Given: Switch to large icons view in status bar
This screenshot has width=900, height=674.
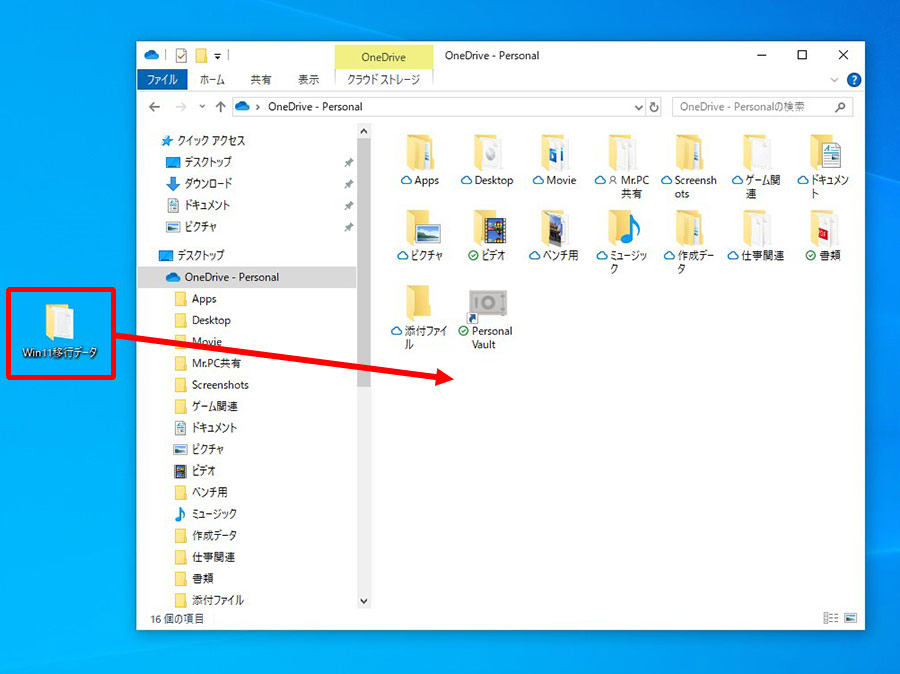Looking at the screenshot, I should coord(851,618).
